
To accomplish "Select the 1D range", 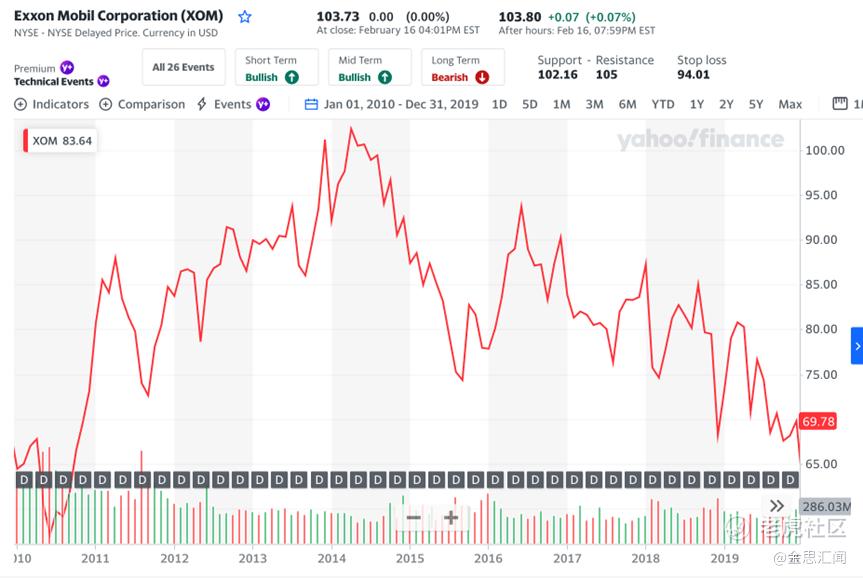I will pyautogui.click(x=499, y=105).
